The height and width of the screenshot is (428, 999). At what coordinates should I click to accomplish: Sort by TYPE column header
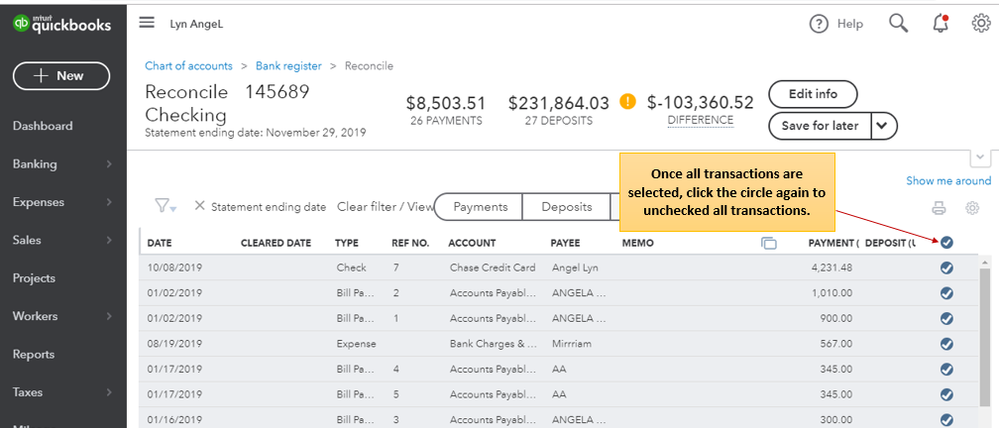(x=347, y=243)
